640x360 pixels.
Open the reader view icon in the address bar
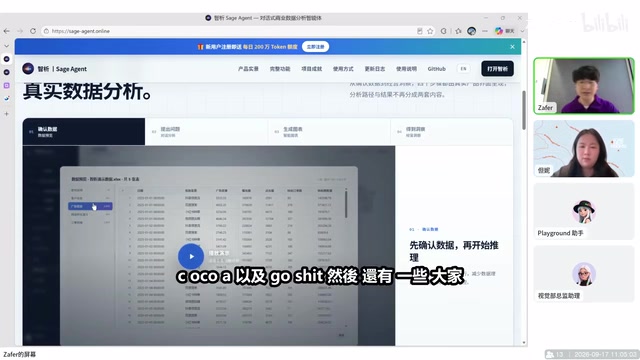click(x=420, y=31)
